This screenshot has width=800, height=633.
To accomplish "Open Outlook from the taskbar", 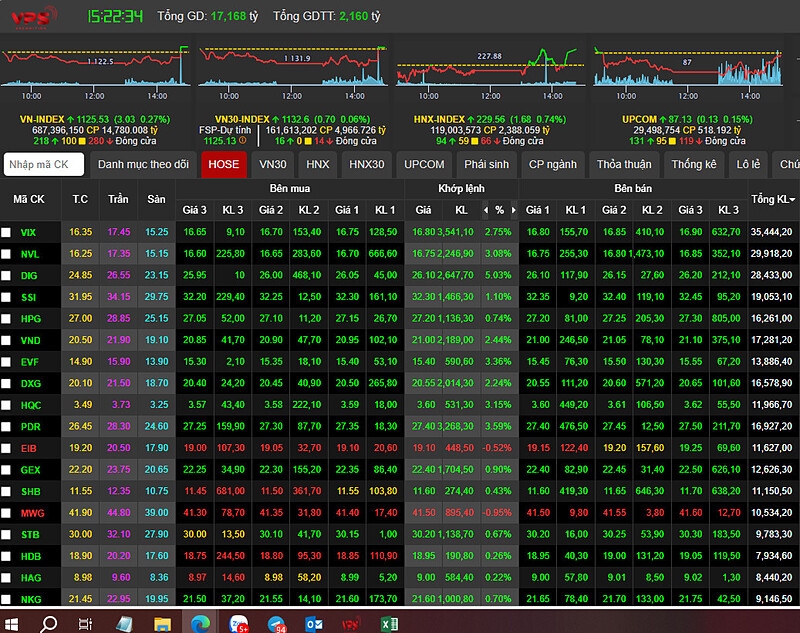I will click(313, 623).
